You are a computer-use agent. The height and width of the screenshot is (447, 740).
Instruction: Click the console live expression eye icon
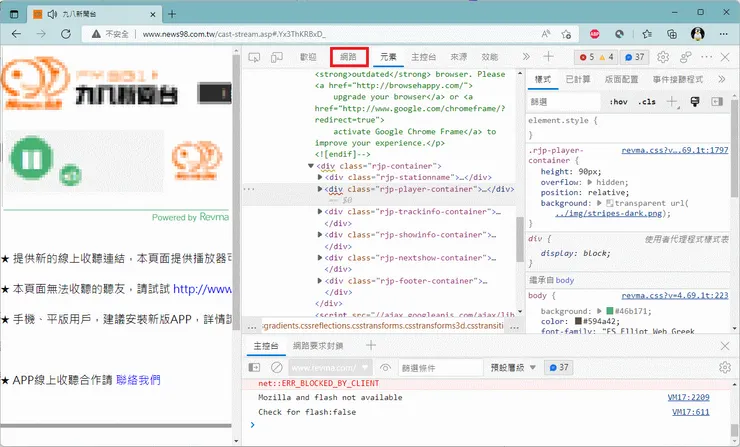[383, 368]
